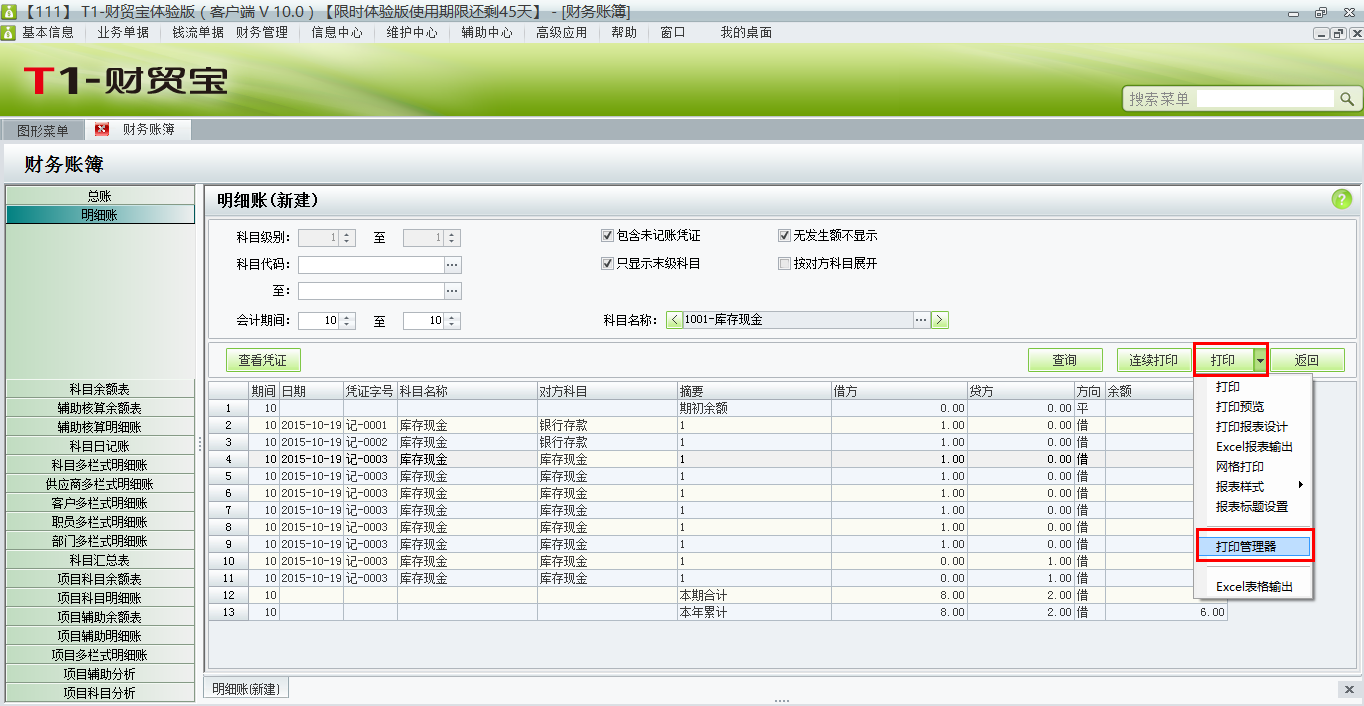Choose 报表标题设置 from print menu
This screenshot has height=706, width=1364.
pyautogui.click(x=1253, y=507)
